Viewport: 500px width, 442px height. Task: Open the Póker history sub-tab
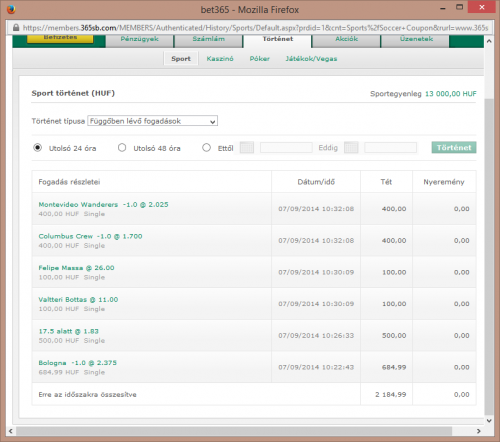coord(260,59)
